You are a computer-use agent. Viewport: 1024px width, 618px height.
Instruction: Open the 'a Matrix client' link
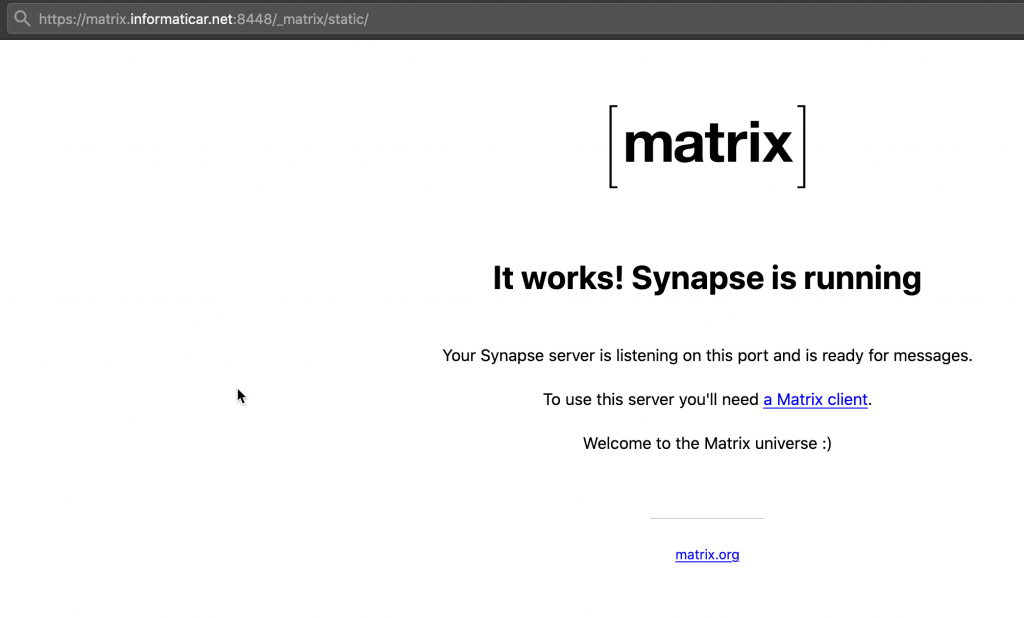pos(815,399)
